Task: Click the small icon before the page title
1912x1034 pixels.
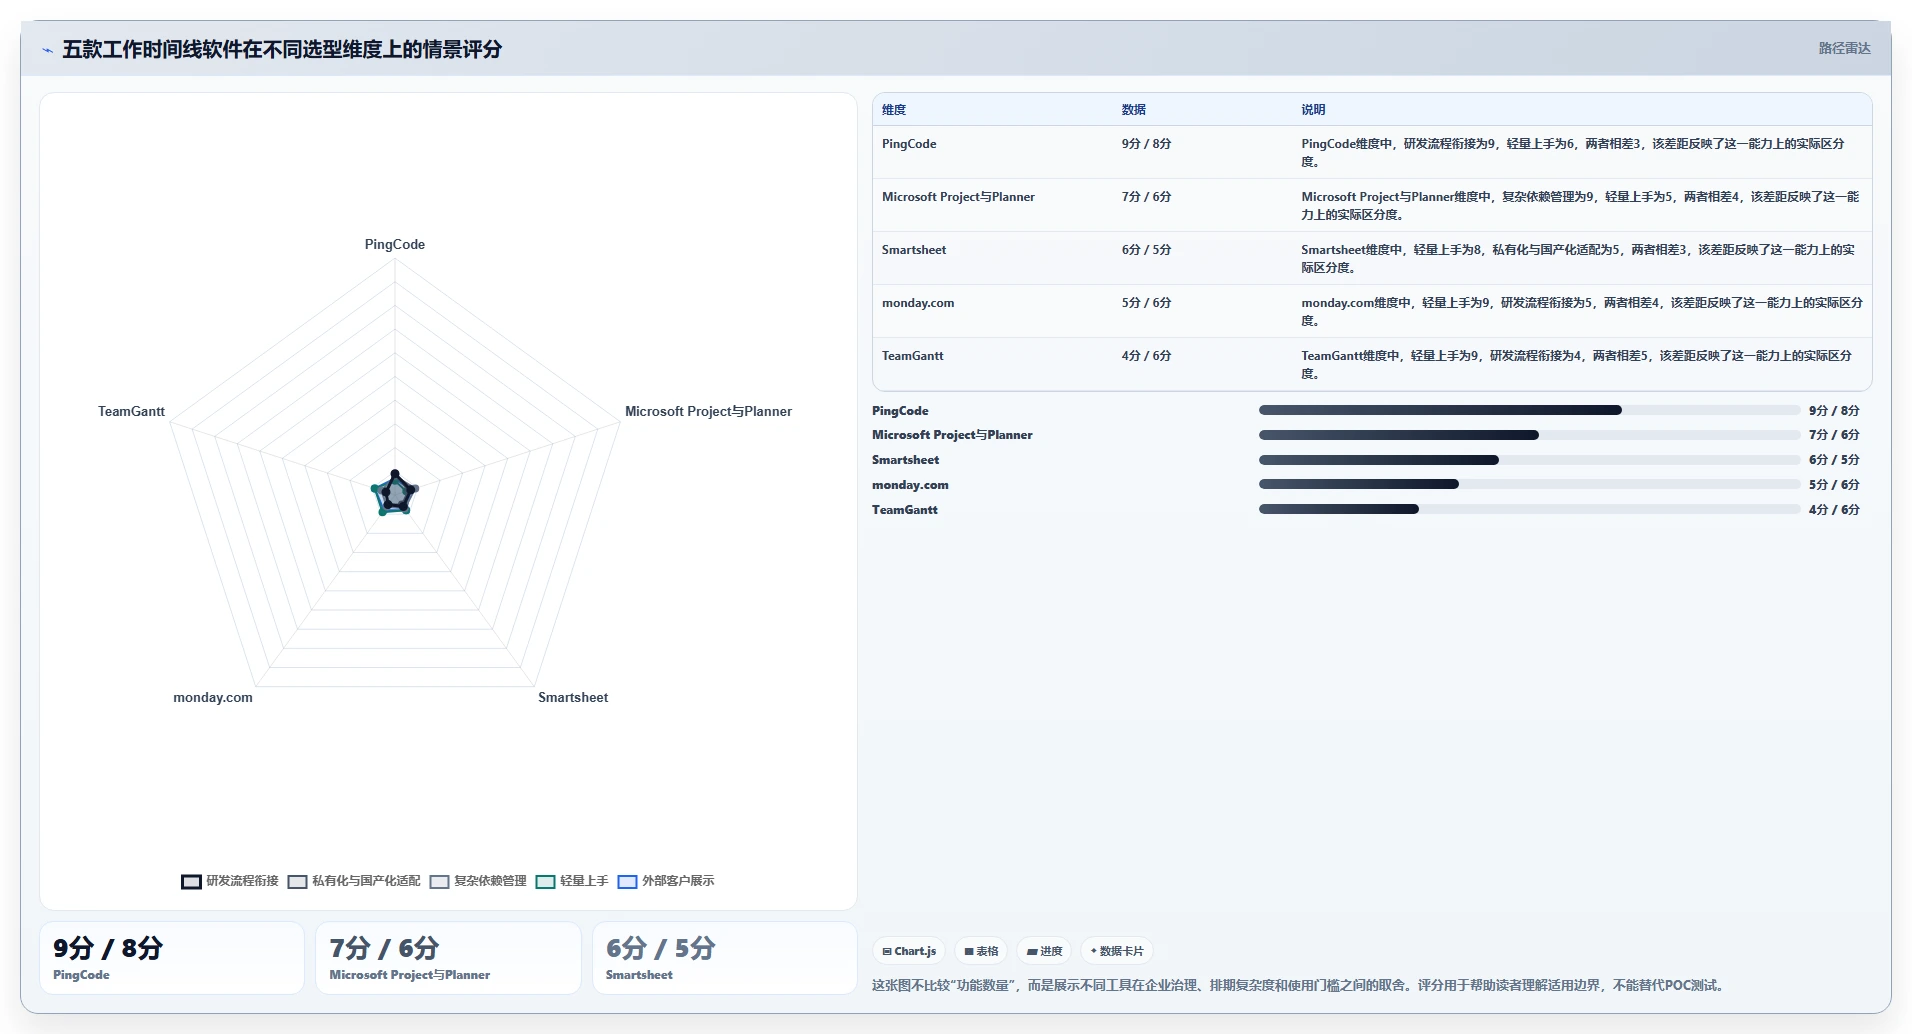Action: (48, 50)
